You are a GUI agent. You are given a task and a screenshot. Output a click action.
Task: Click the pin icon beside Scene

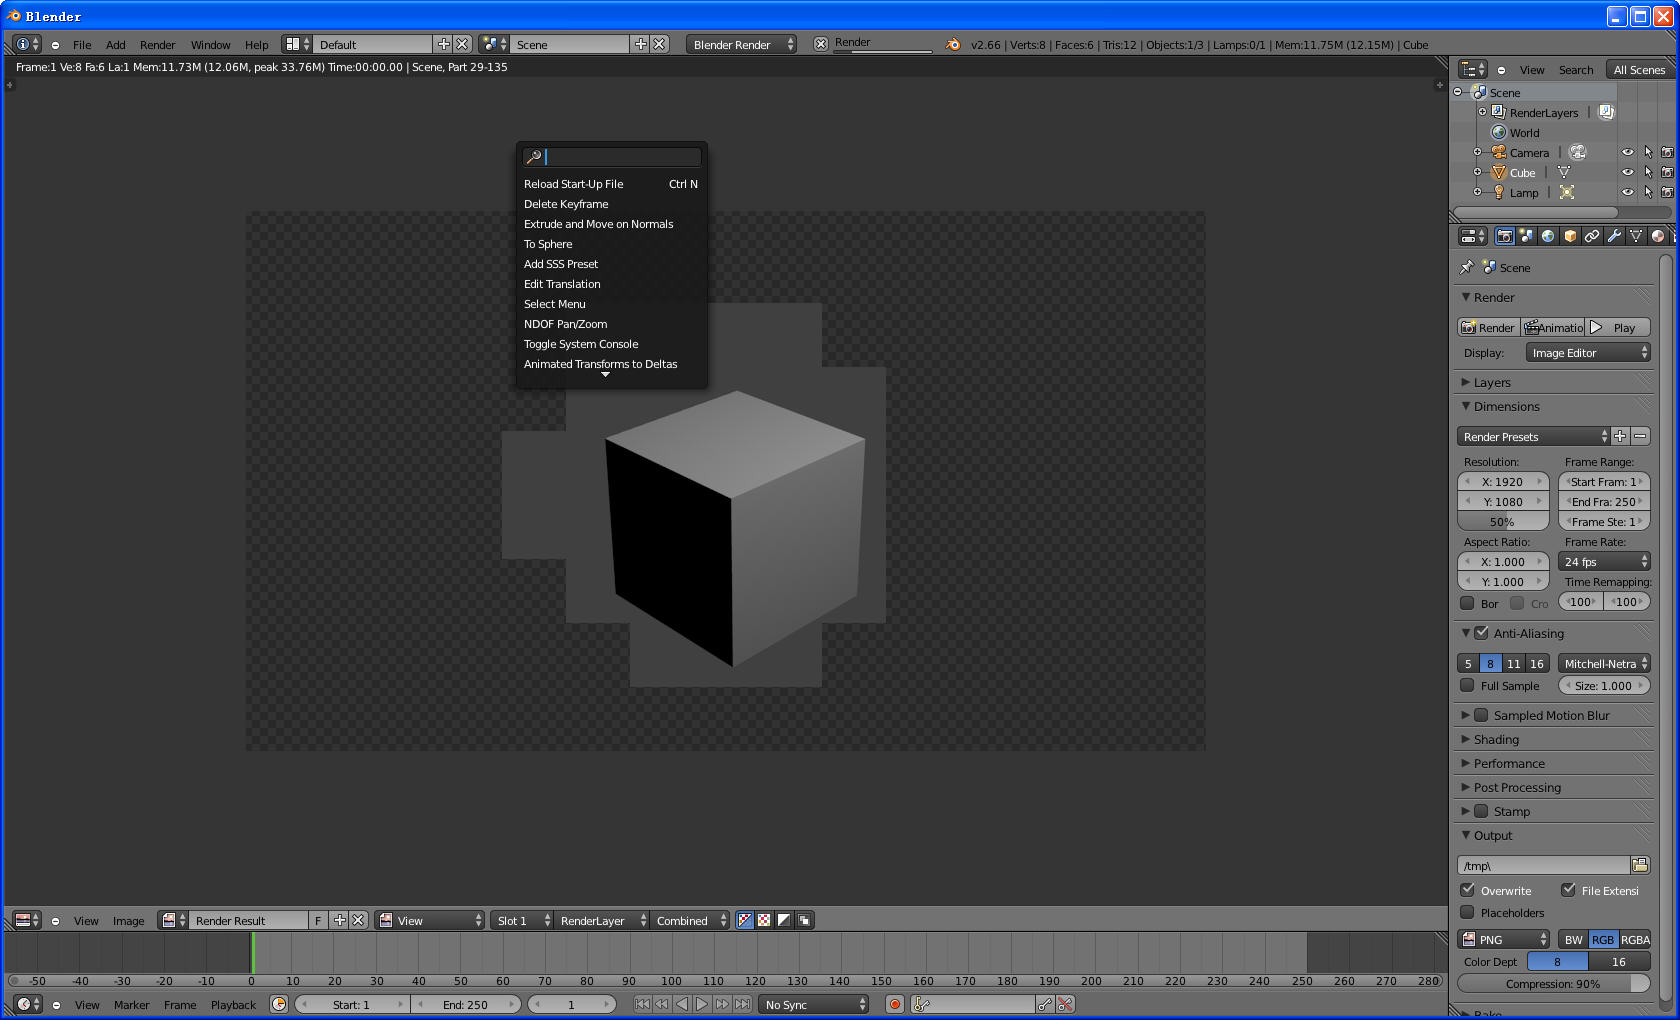[1467, 267]
